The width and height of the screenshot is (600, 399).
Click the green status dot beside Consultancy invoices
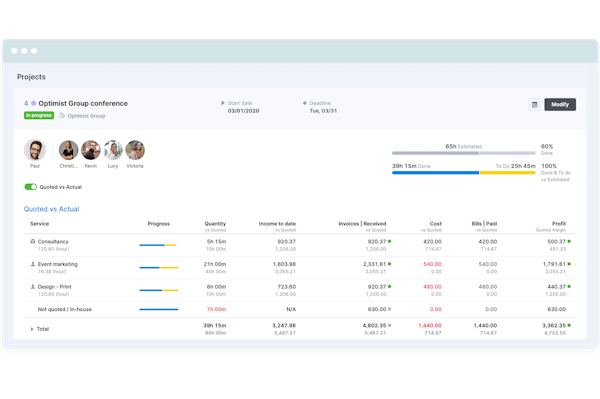[x=390, y=241]
